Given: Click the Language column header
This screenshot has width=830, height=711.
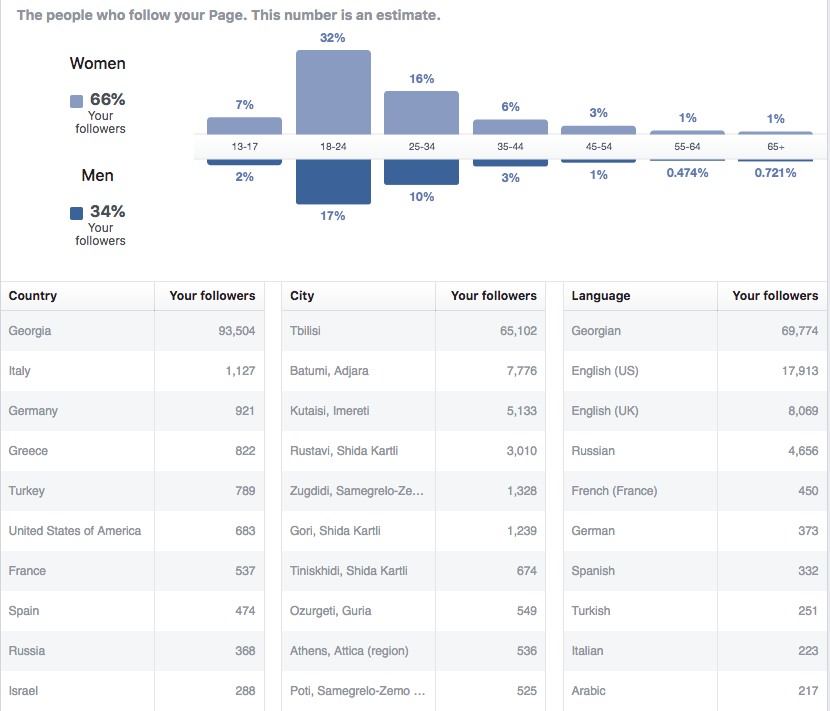Looking at the screenshot, I should (601, 296).
